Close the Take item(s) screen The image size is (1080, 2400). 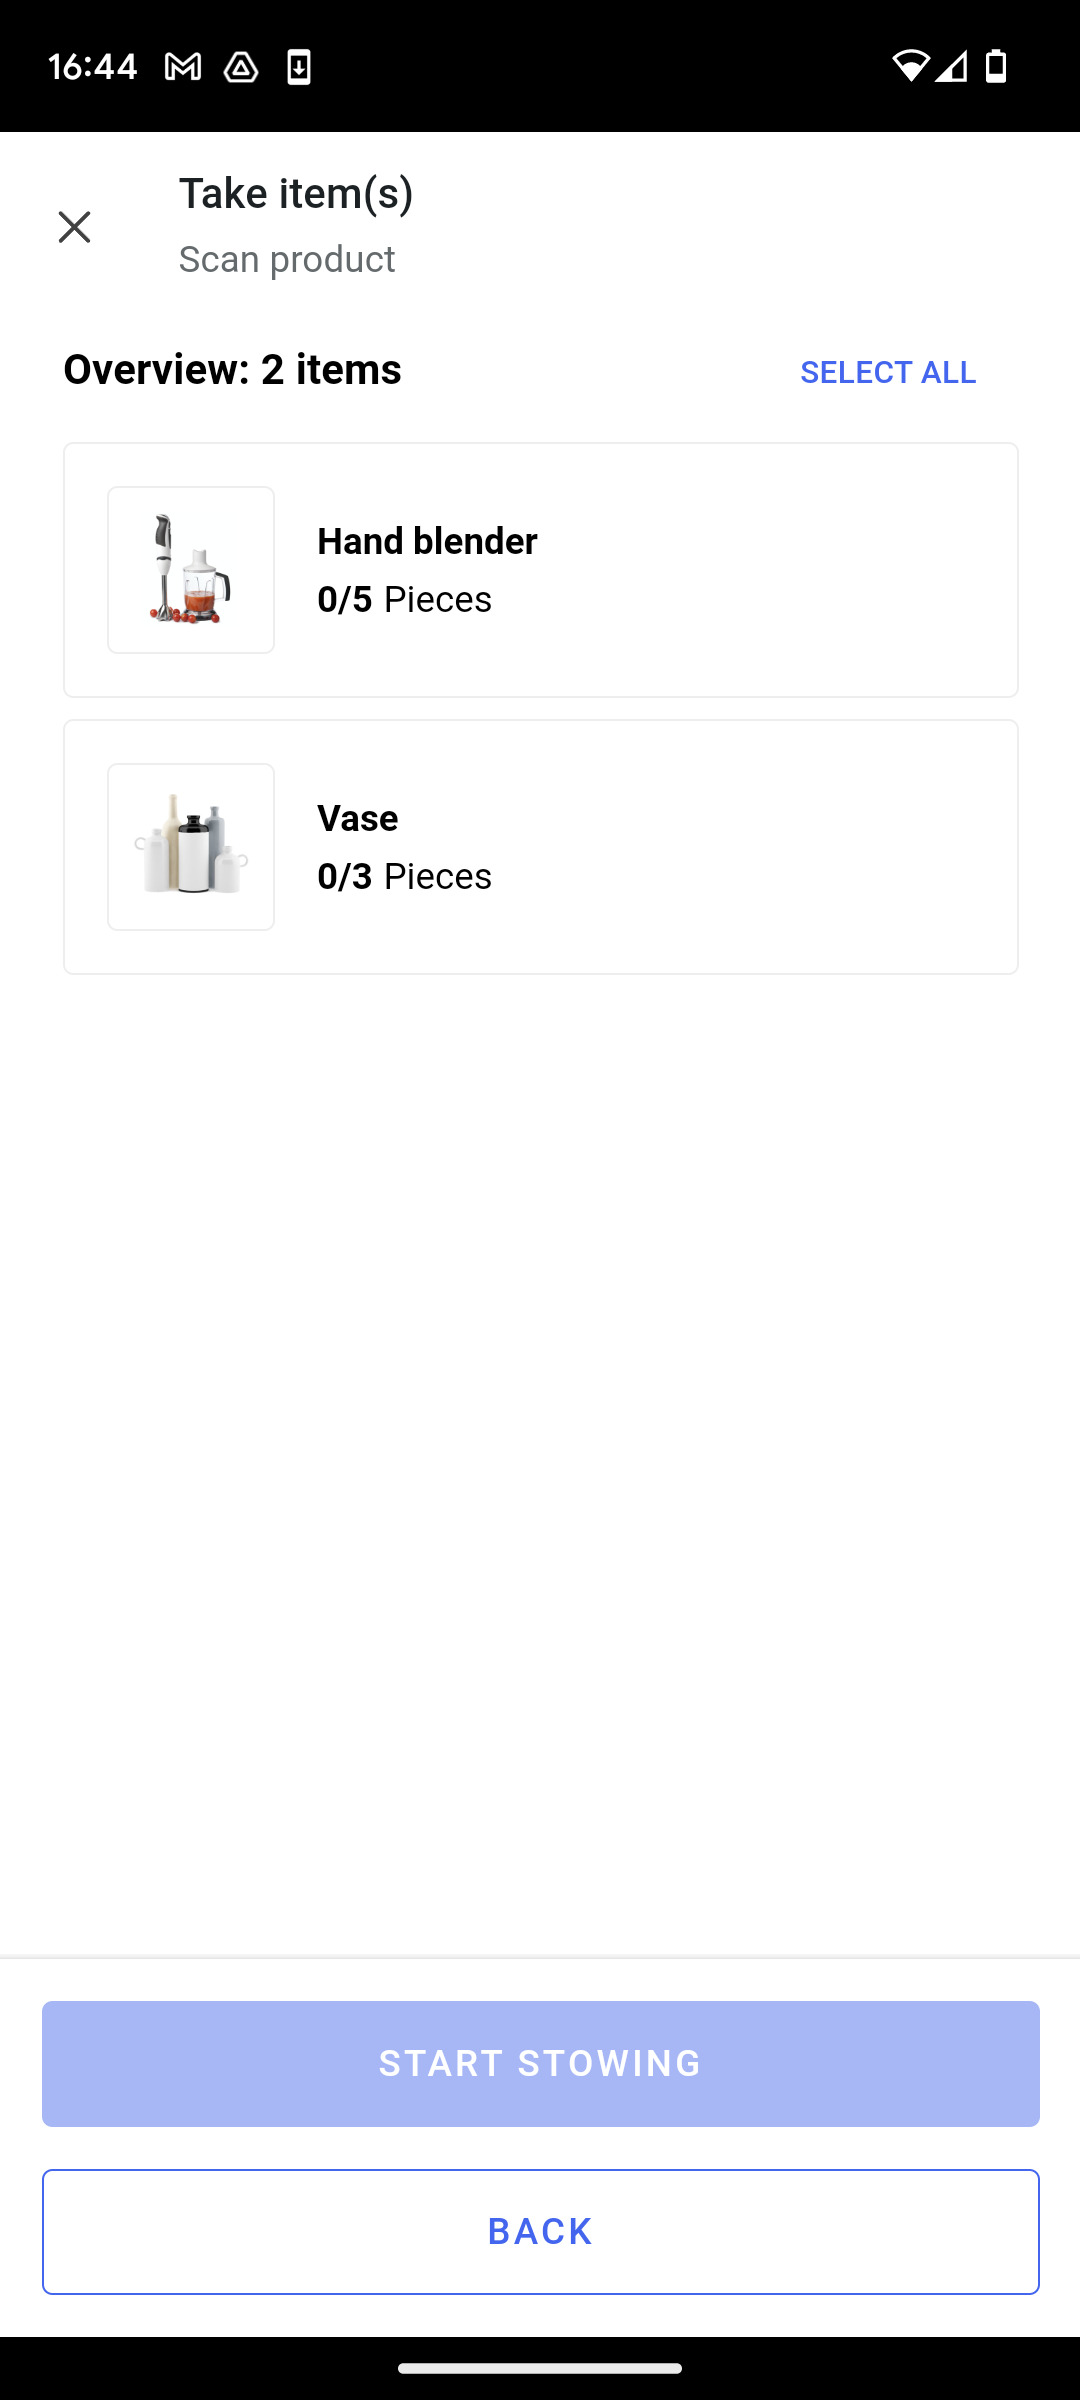click(74, 227)
